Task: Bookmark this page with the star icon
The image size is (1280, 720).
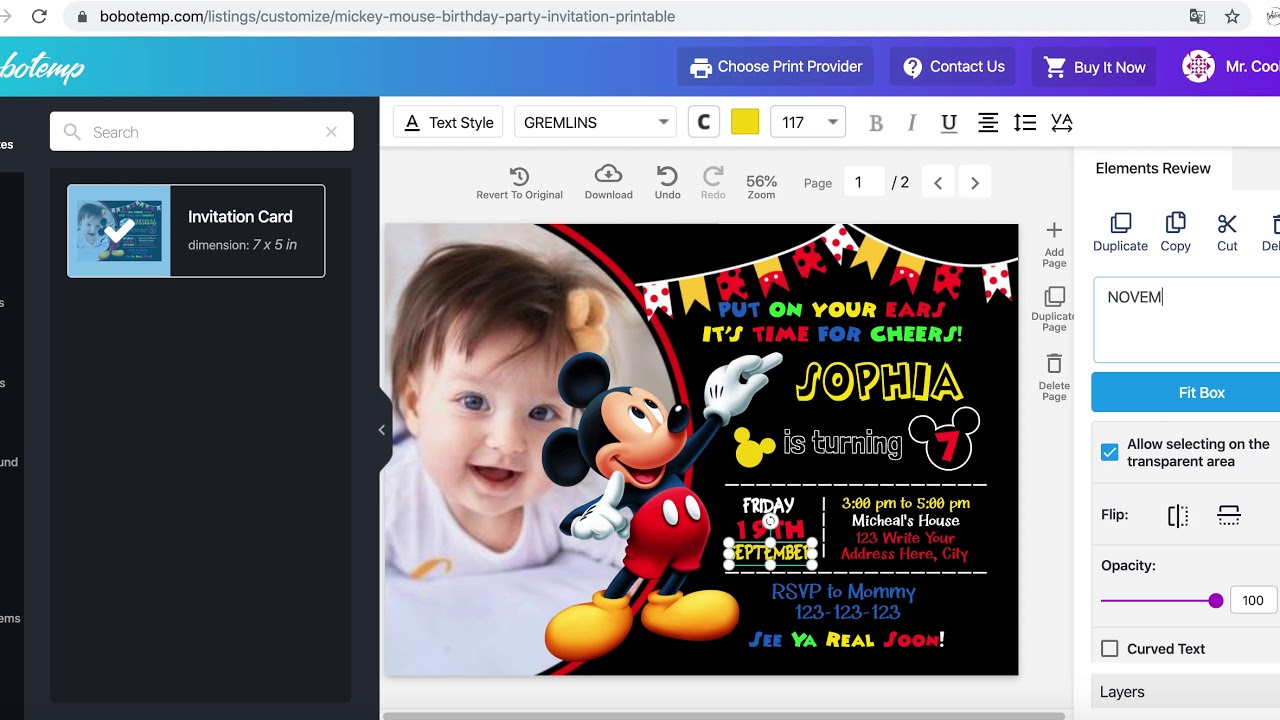Action: (x=1232, y=16)
